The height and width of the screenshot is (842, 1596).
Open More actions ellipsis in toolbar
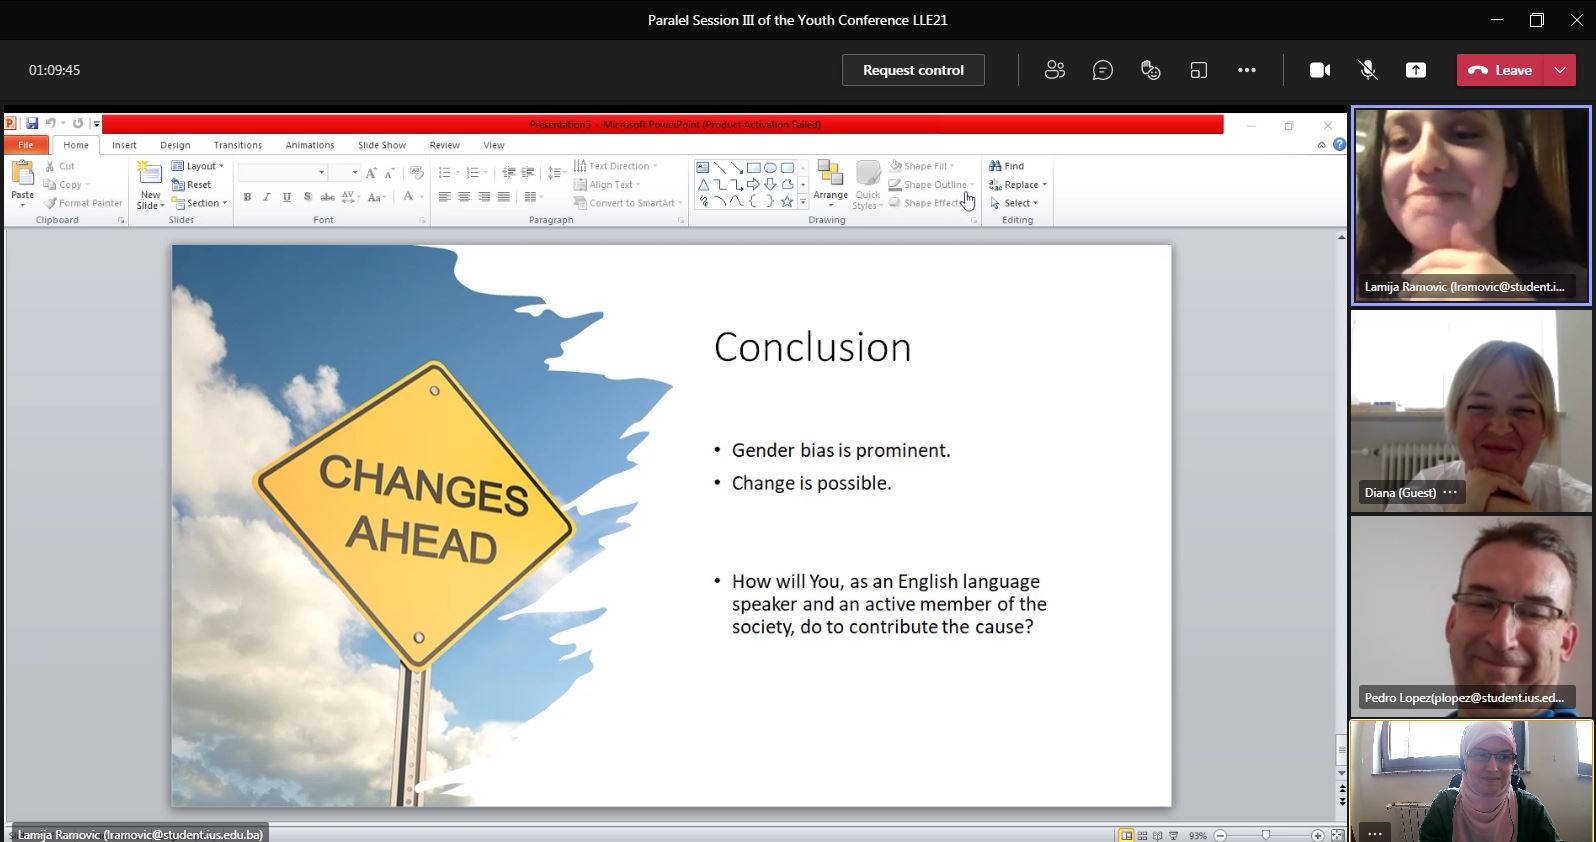(1246, 70)
